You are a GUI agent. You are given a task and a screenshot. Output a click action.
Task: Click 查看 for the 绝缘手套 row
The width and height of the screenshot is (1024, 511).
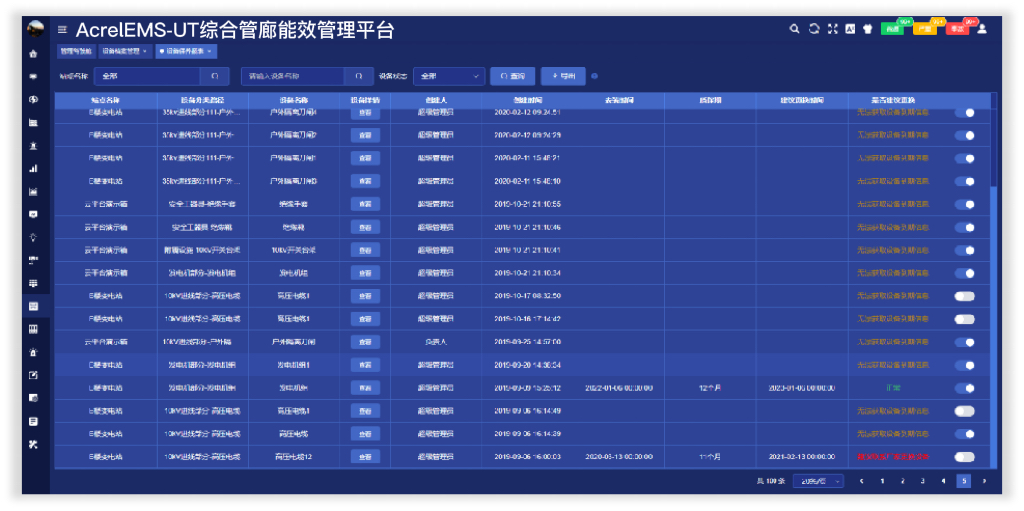tap(365, 204)
